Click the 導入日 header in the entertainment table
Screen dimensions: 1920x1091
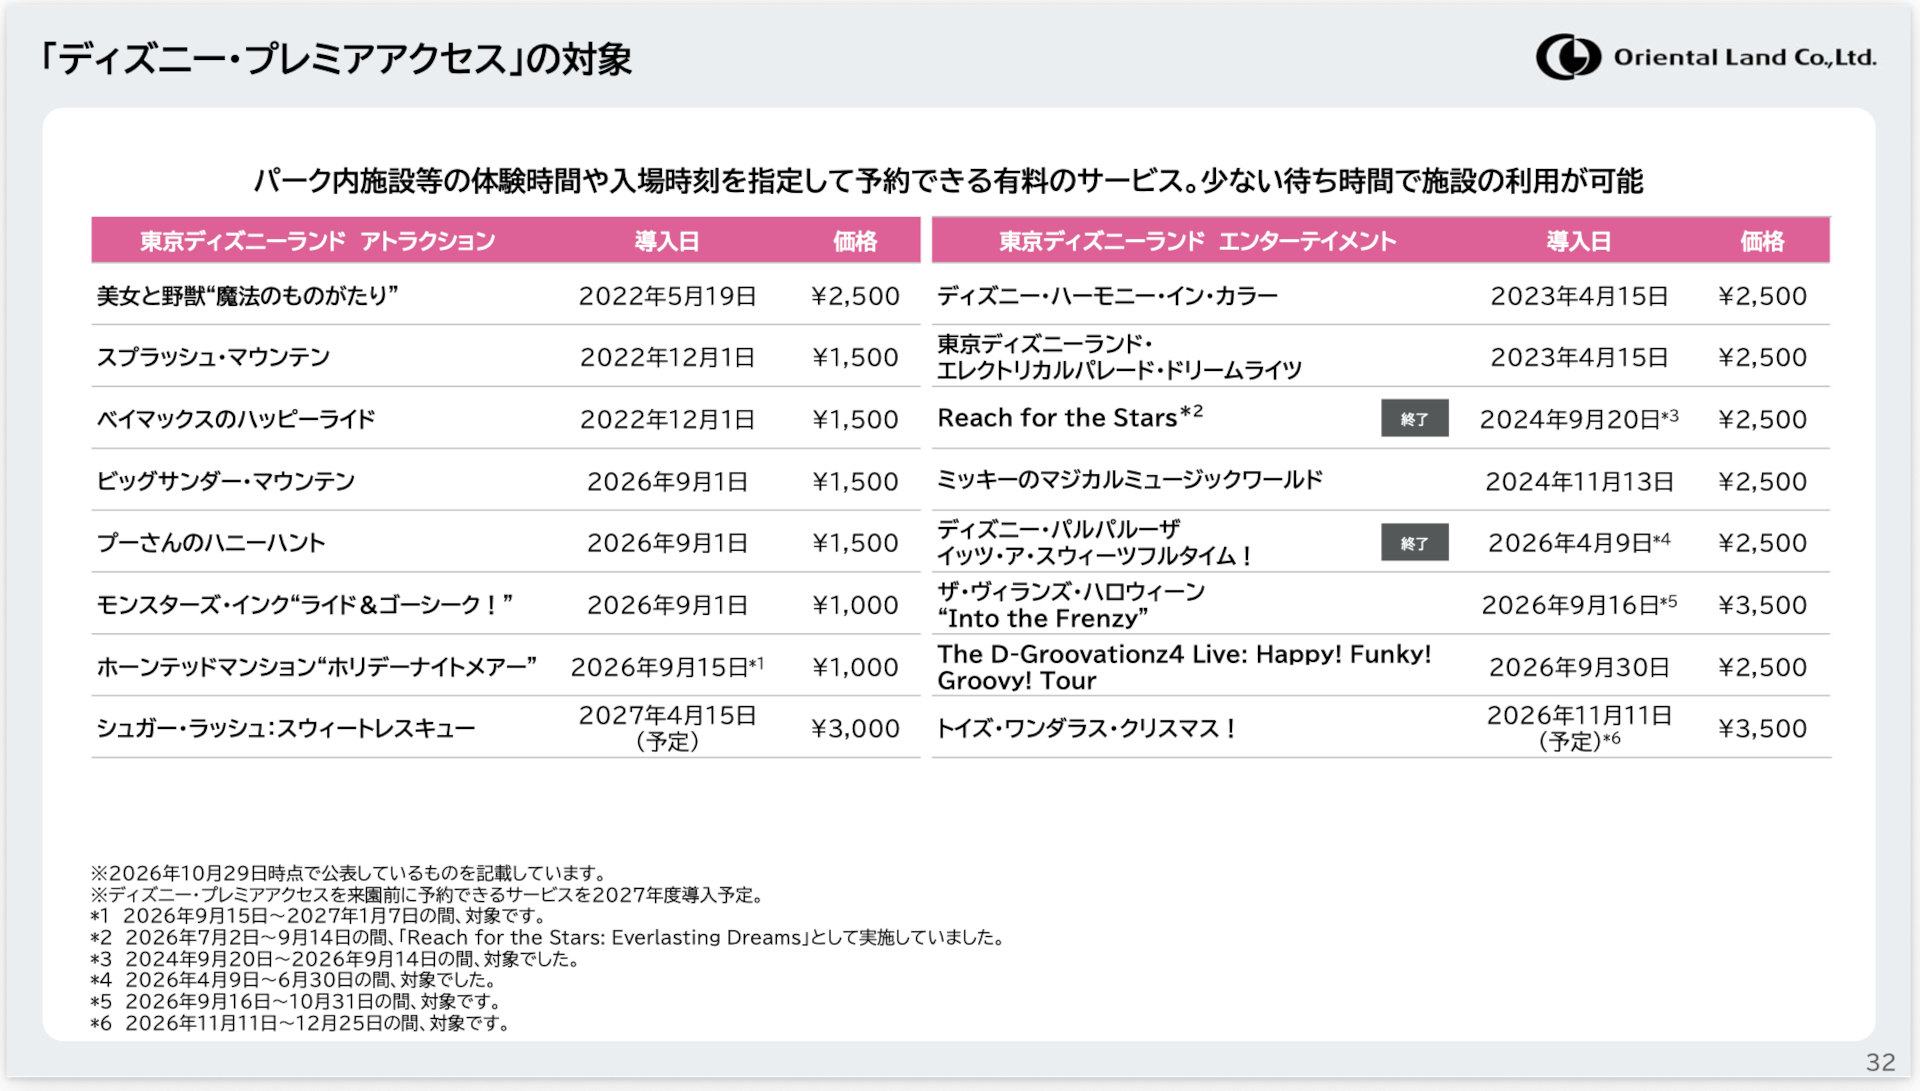coord(1579,241)
